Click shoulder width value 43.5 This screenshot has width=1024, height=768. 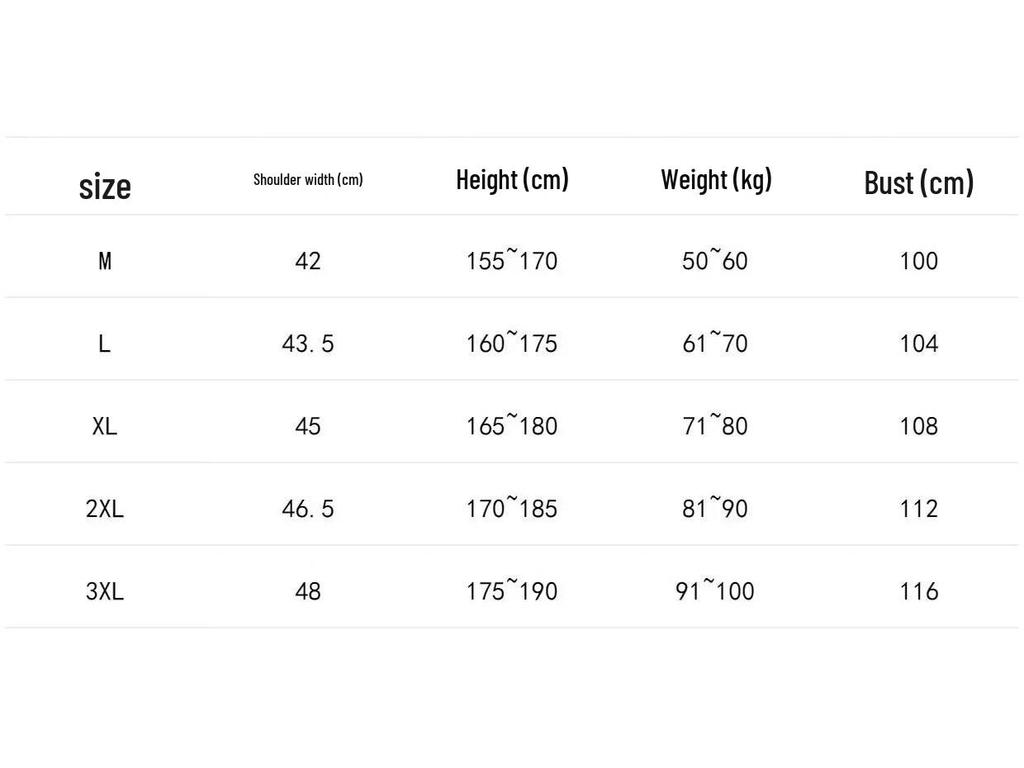pyautogui.click(x=308, y=344)
